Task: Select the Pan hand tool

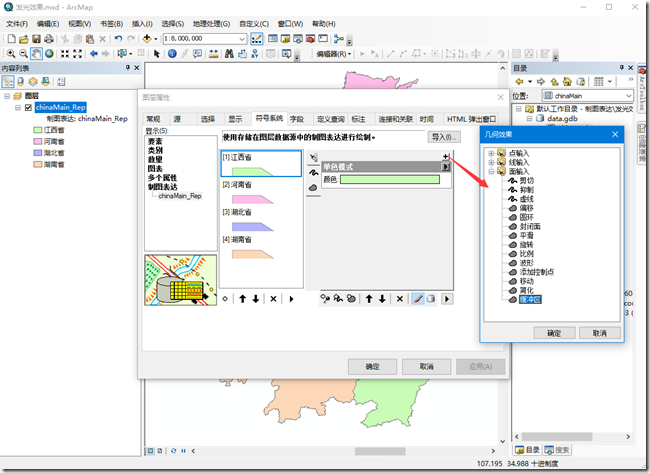Action: [x=36, y=54]
